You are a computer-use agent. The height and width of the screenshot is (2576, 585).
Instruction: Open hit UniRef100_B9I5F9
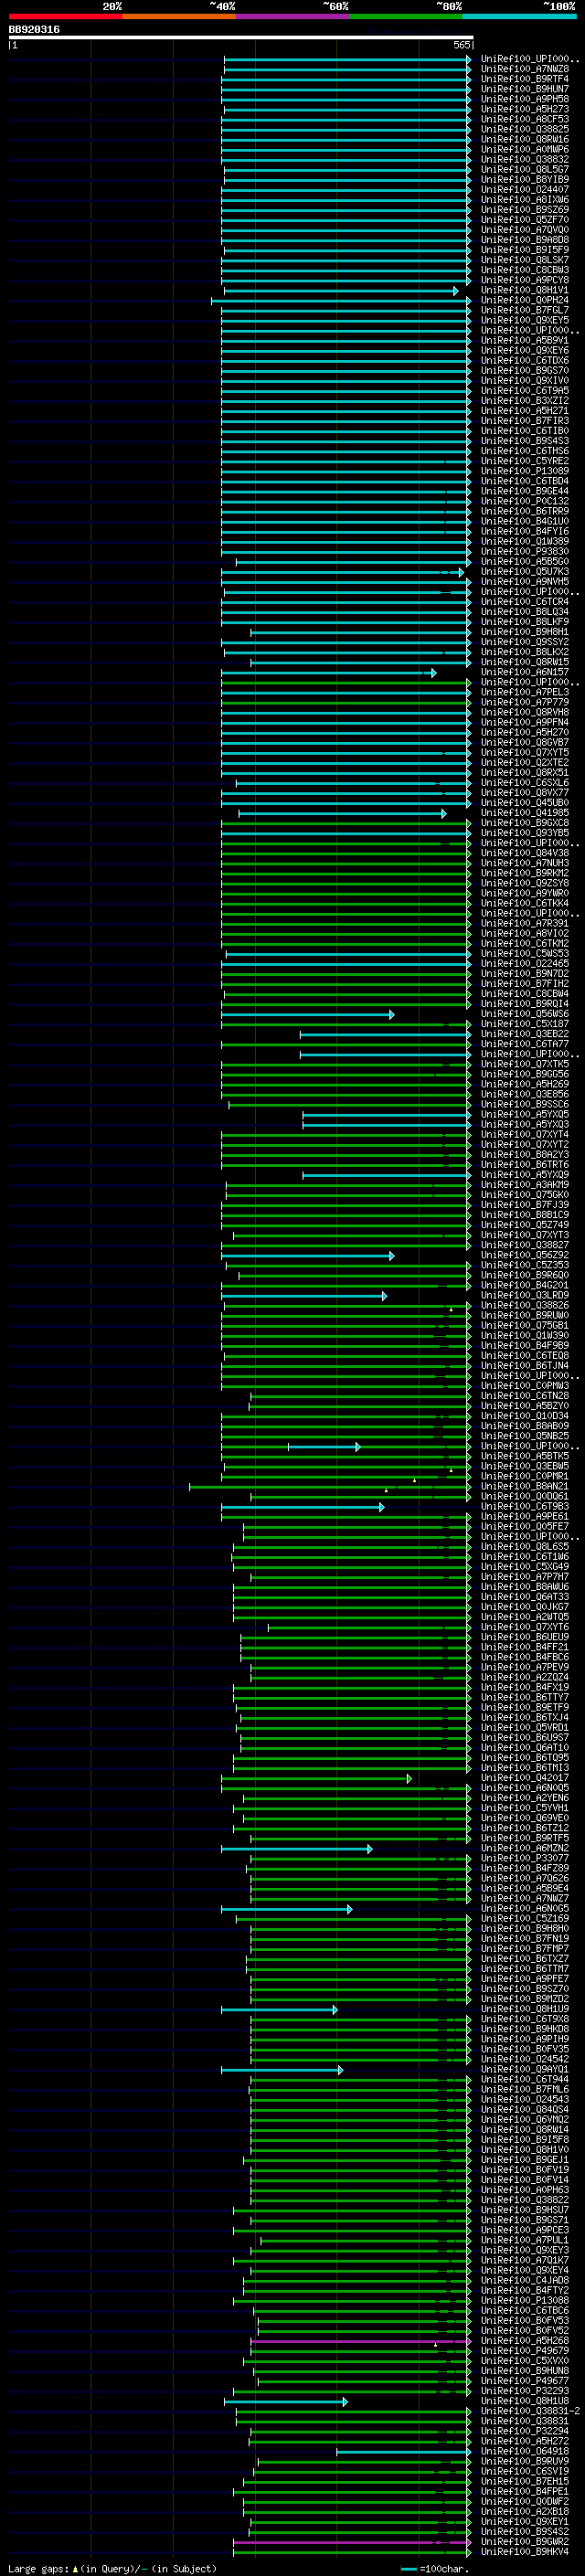pos(525,250)
